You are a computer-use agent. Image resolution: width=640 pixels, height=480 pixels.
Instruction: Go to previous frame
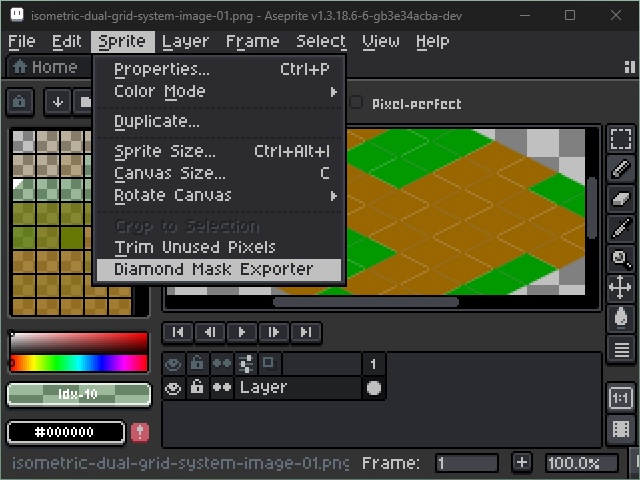point(210,332)
